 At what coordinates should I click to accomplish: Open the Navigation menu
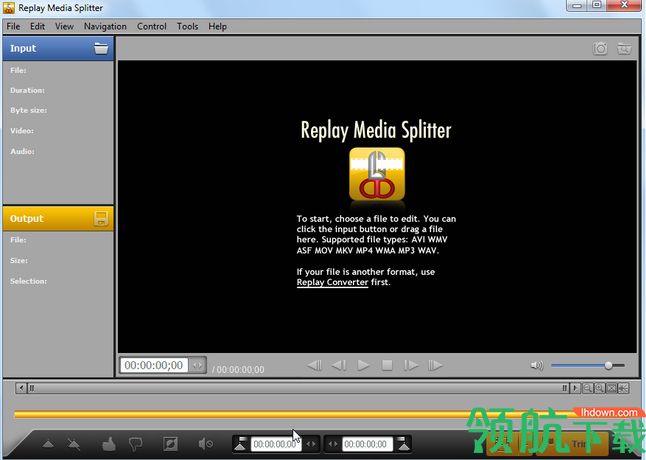click(x=105, y=26)
